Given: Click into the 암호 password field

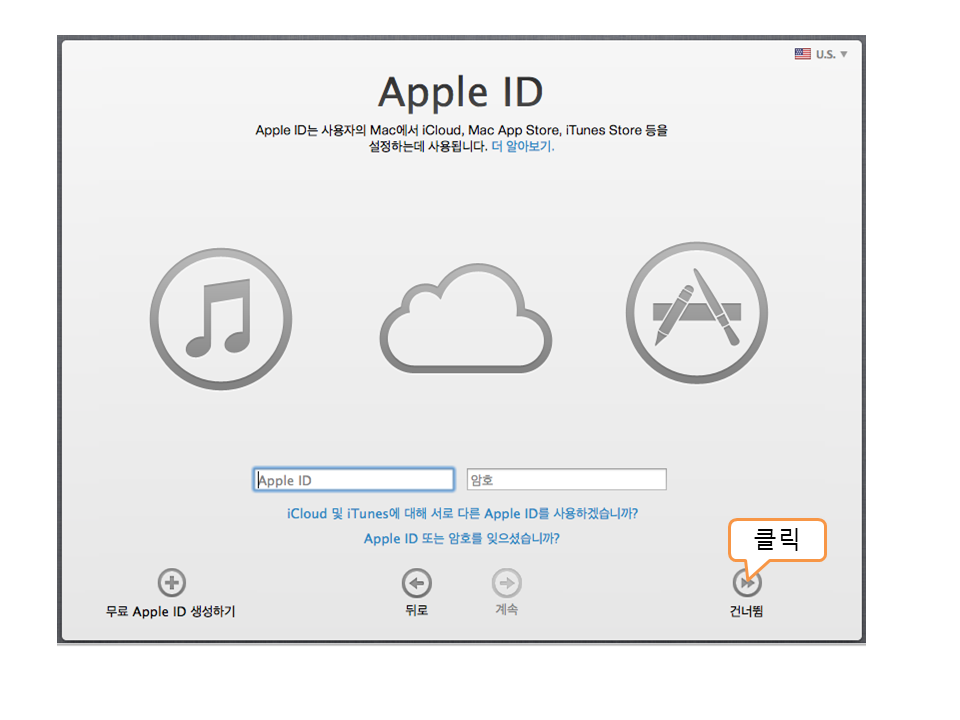Looking at the screenshot, I should 566,480.
